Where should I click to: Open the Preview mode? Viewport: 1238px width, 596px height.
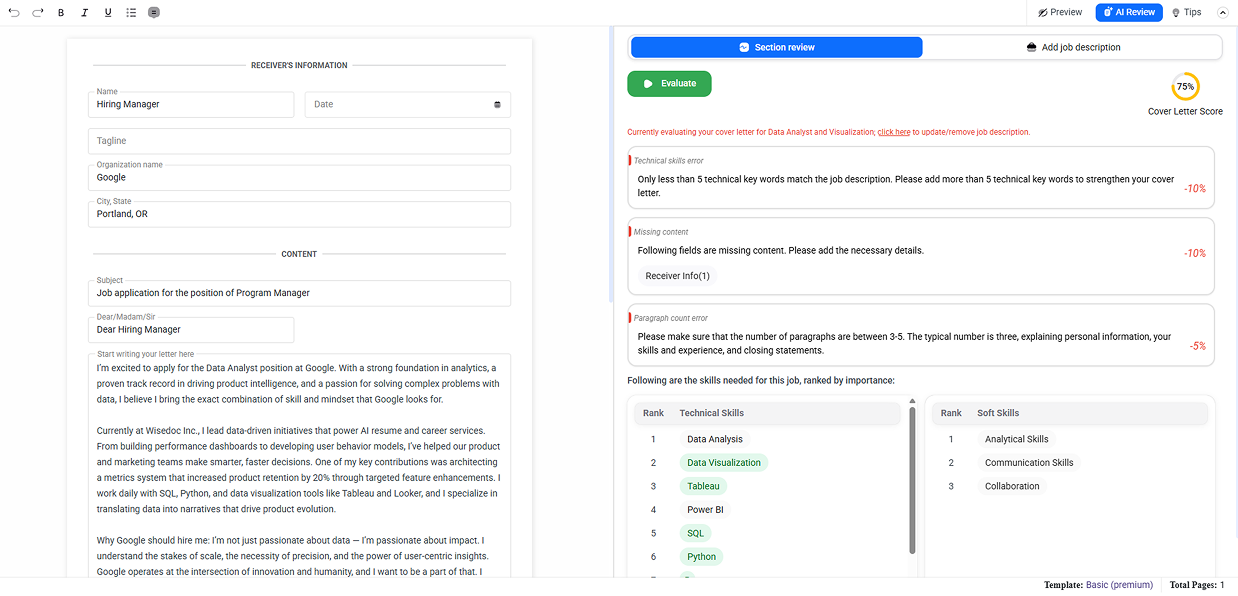[x=1060, y=12]
